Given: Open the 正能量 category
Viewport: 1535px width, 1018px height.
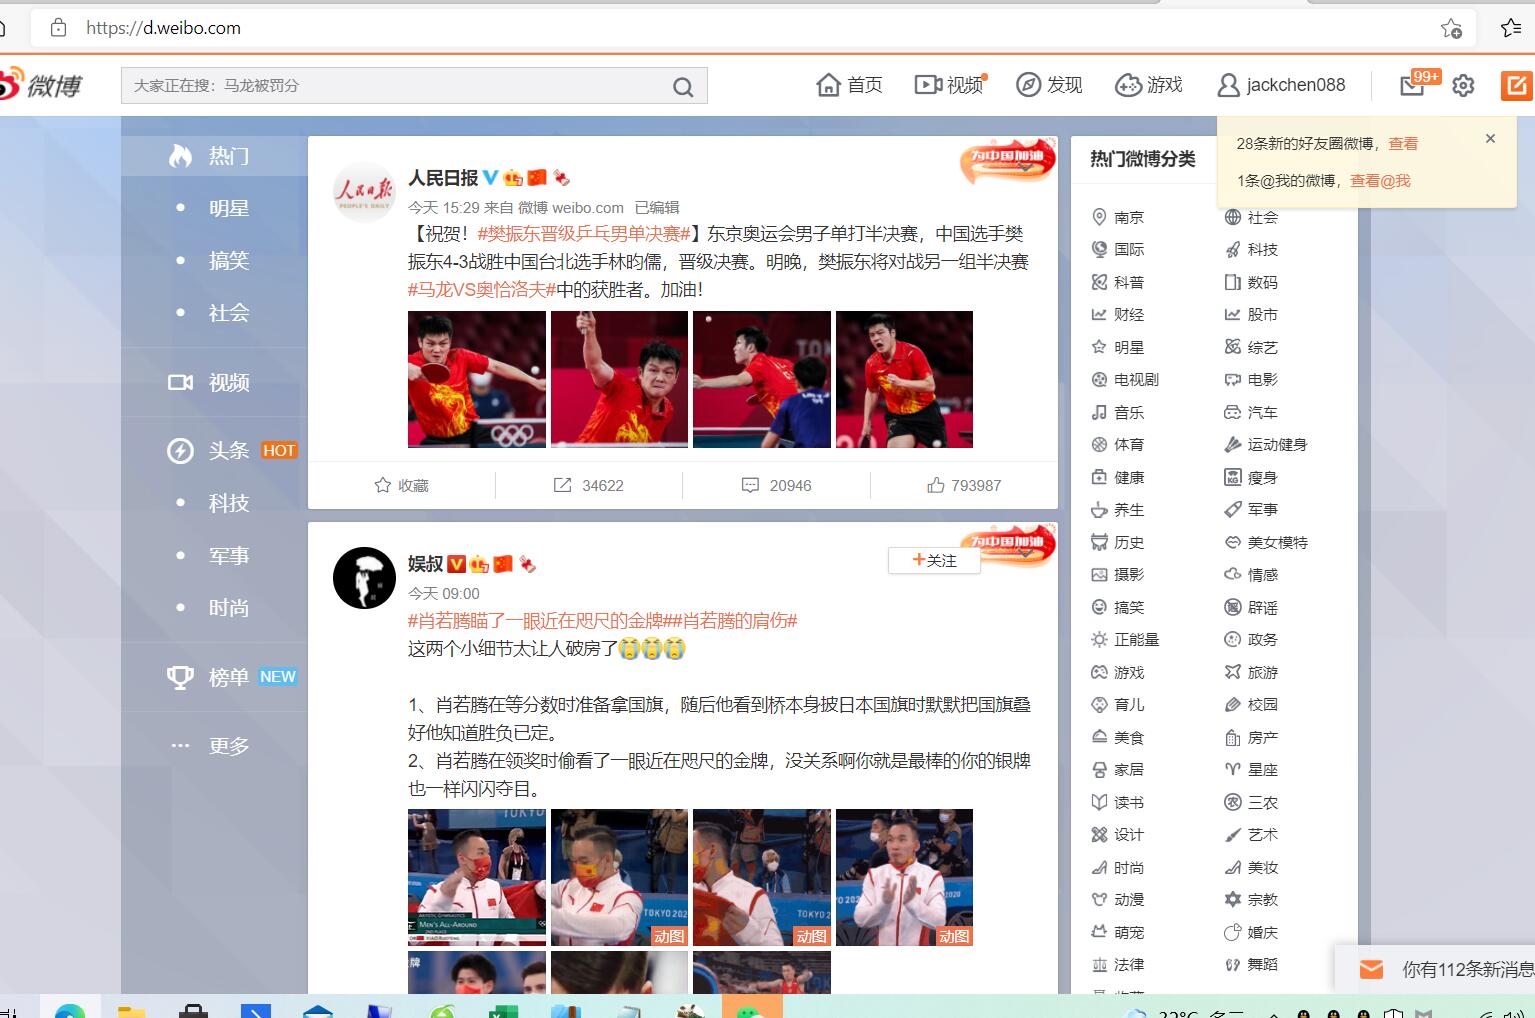Looking at the screenshot, I should pos(1125,639).
